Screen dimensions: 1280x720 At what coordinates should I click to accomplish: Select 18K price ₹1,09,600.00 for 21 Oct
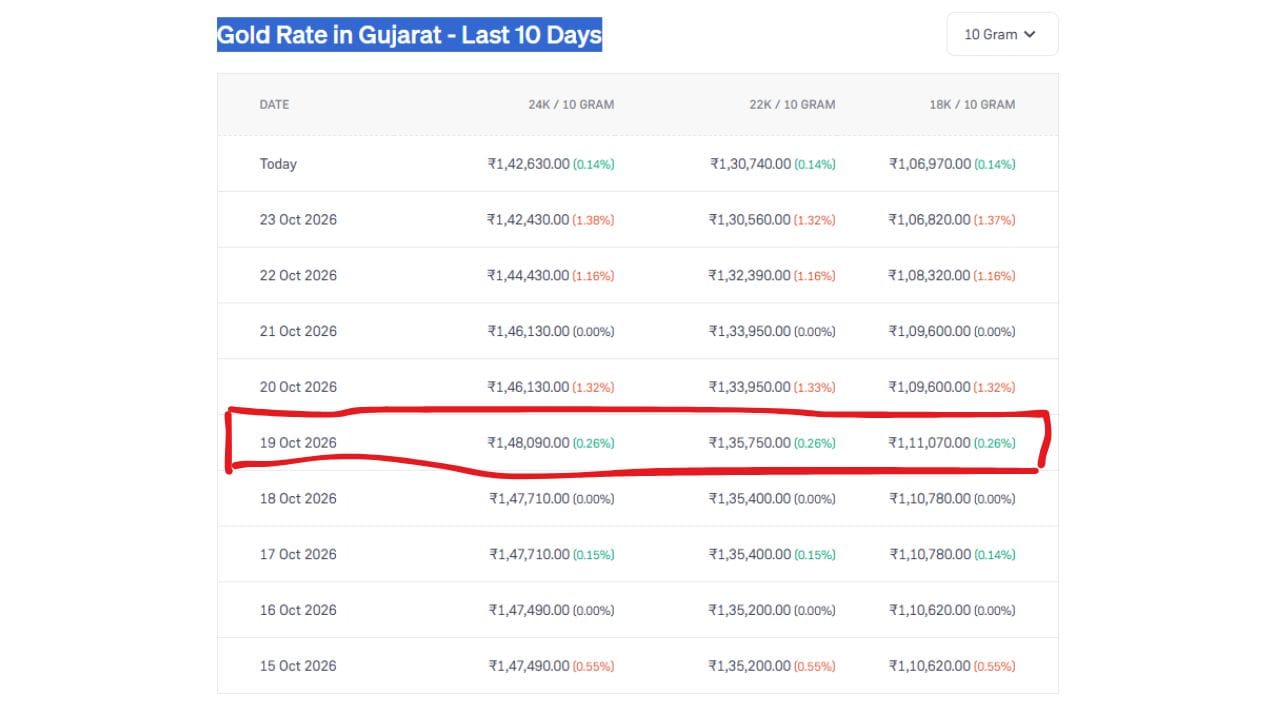[930, 332]
